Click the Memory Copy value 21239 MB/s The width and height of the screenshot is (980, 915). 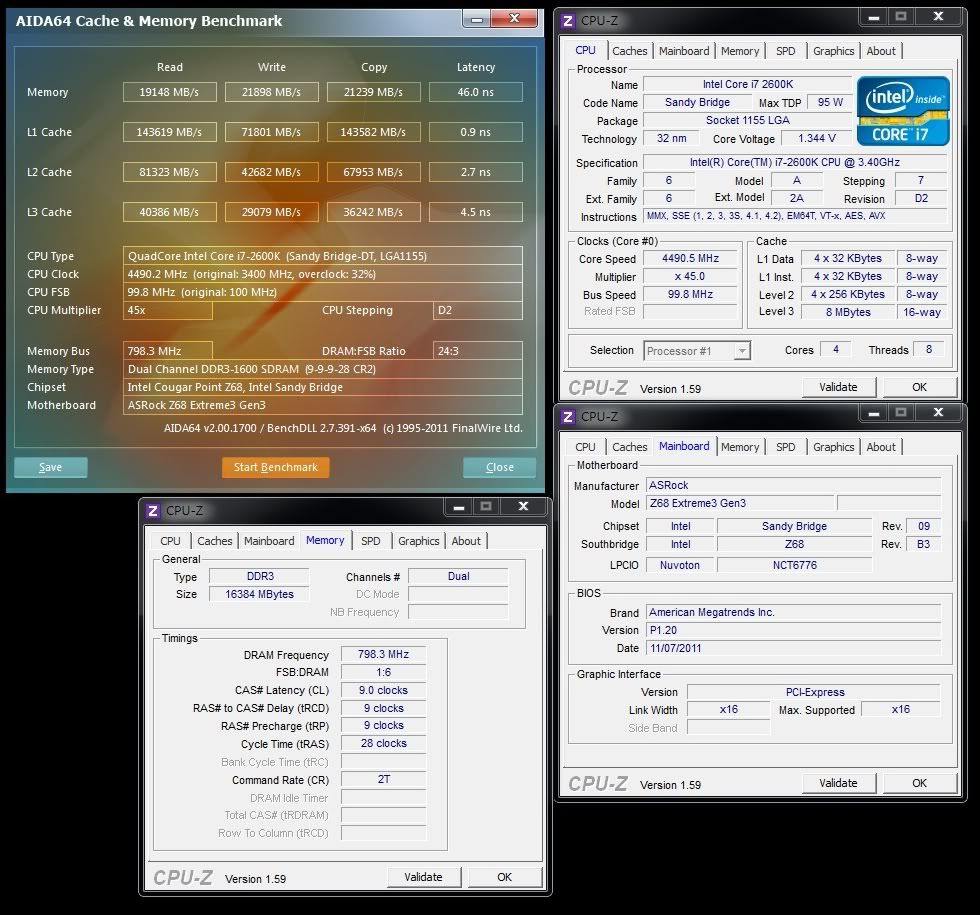(x=373, y=92)
